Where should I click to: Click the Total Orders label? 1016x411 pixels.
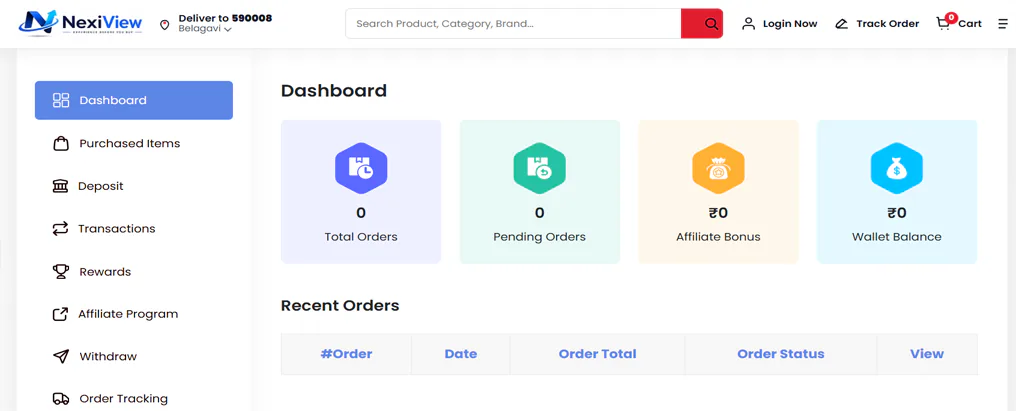tap(361, 237)
